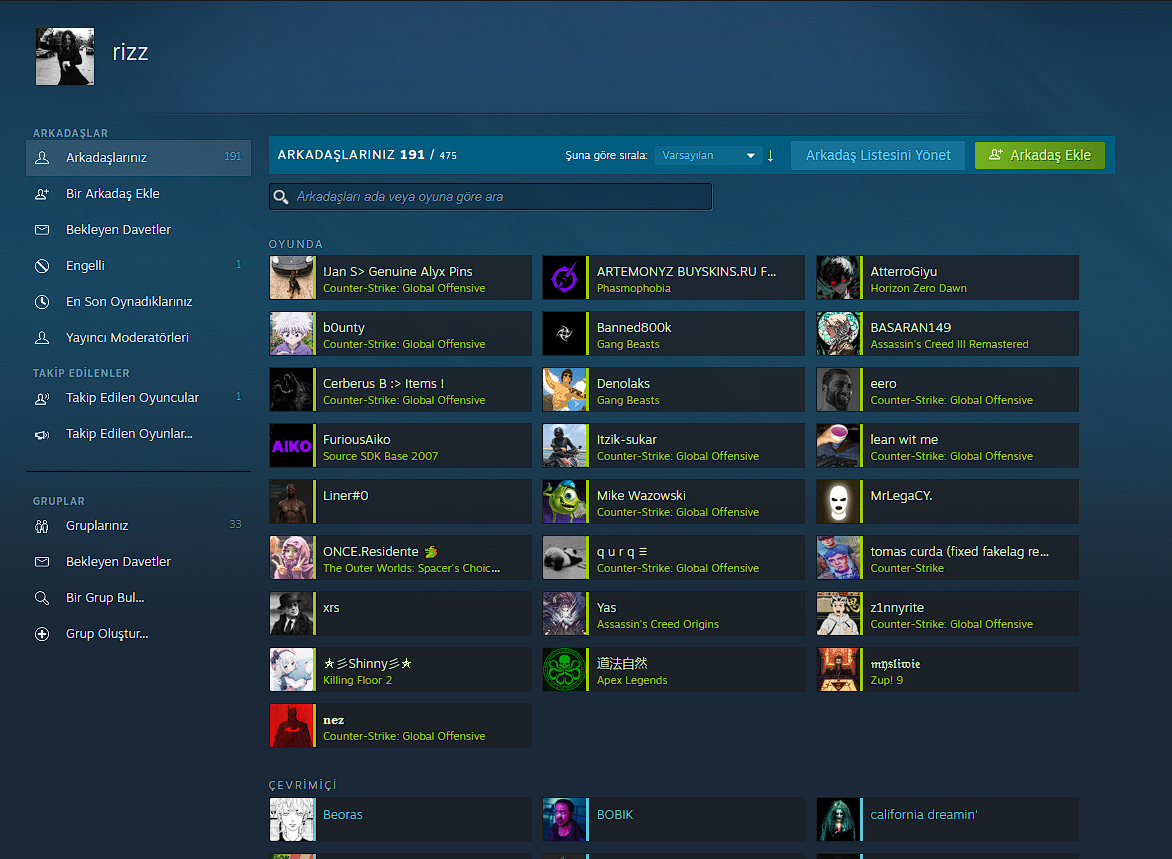Open BASARAN149 friend avatar
The height and width of the screenshot is (859, 1172).
pyautogui.click(x=839, y=333)
